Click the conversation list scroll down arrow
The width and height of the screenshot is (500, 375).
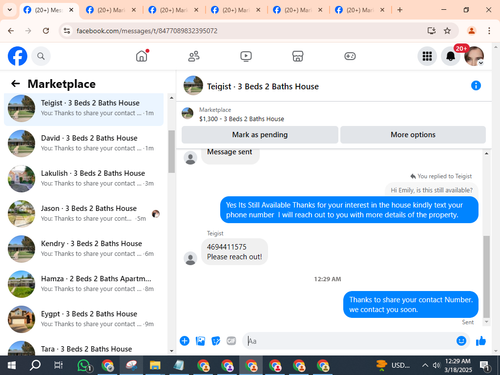tap(171, 351)
